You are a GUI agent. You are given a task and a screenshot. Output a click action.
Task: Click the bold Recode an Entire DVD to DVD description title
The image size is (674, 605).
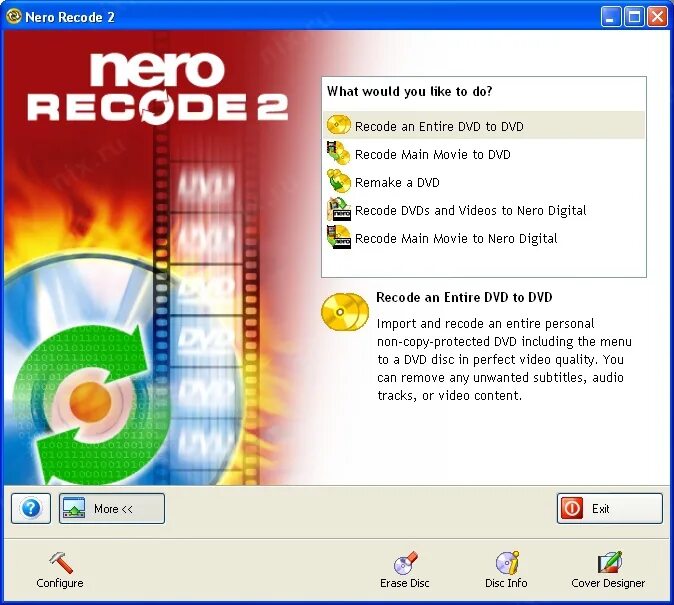[x=464, y=297]
